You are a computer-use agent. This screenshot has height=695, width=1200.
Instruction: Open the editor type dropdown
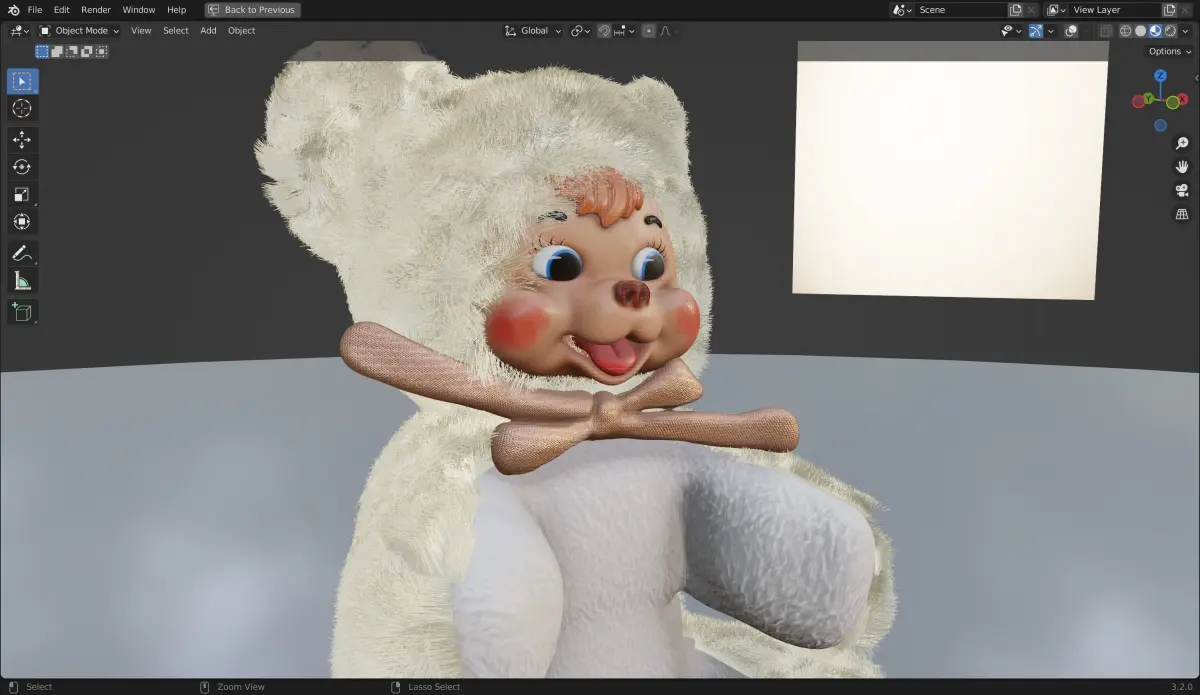pos(19,31)
